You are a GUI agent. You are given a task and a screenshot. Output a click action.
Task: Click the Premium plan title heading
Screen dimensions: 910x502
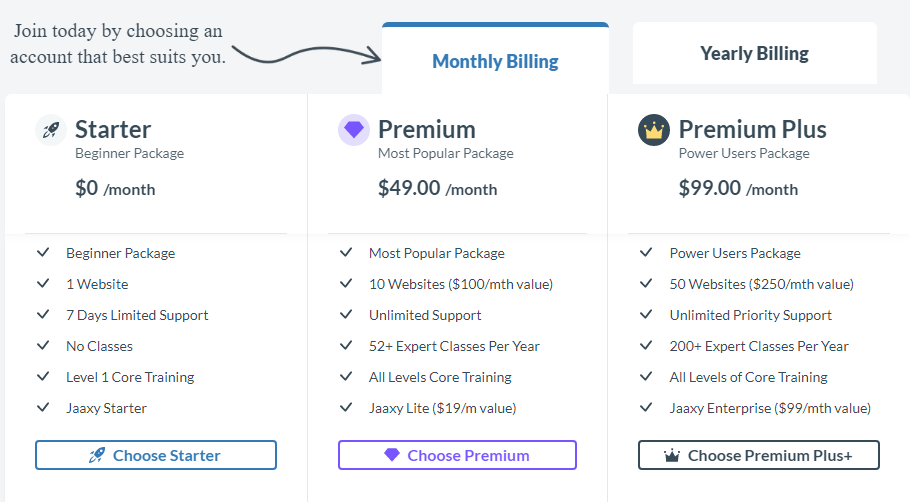click(x=427, y=129)
